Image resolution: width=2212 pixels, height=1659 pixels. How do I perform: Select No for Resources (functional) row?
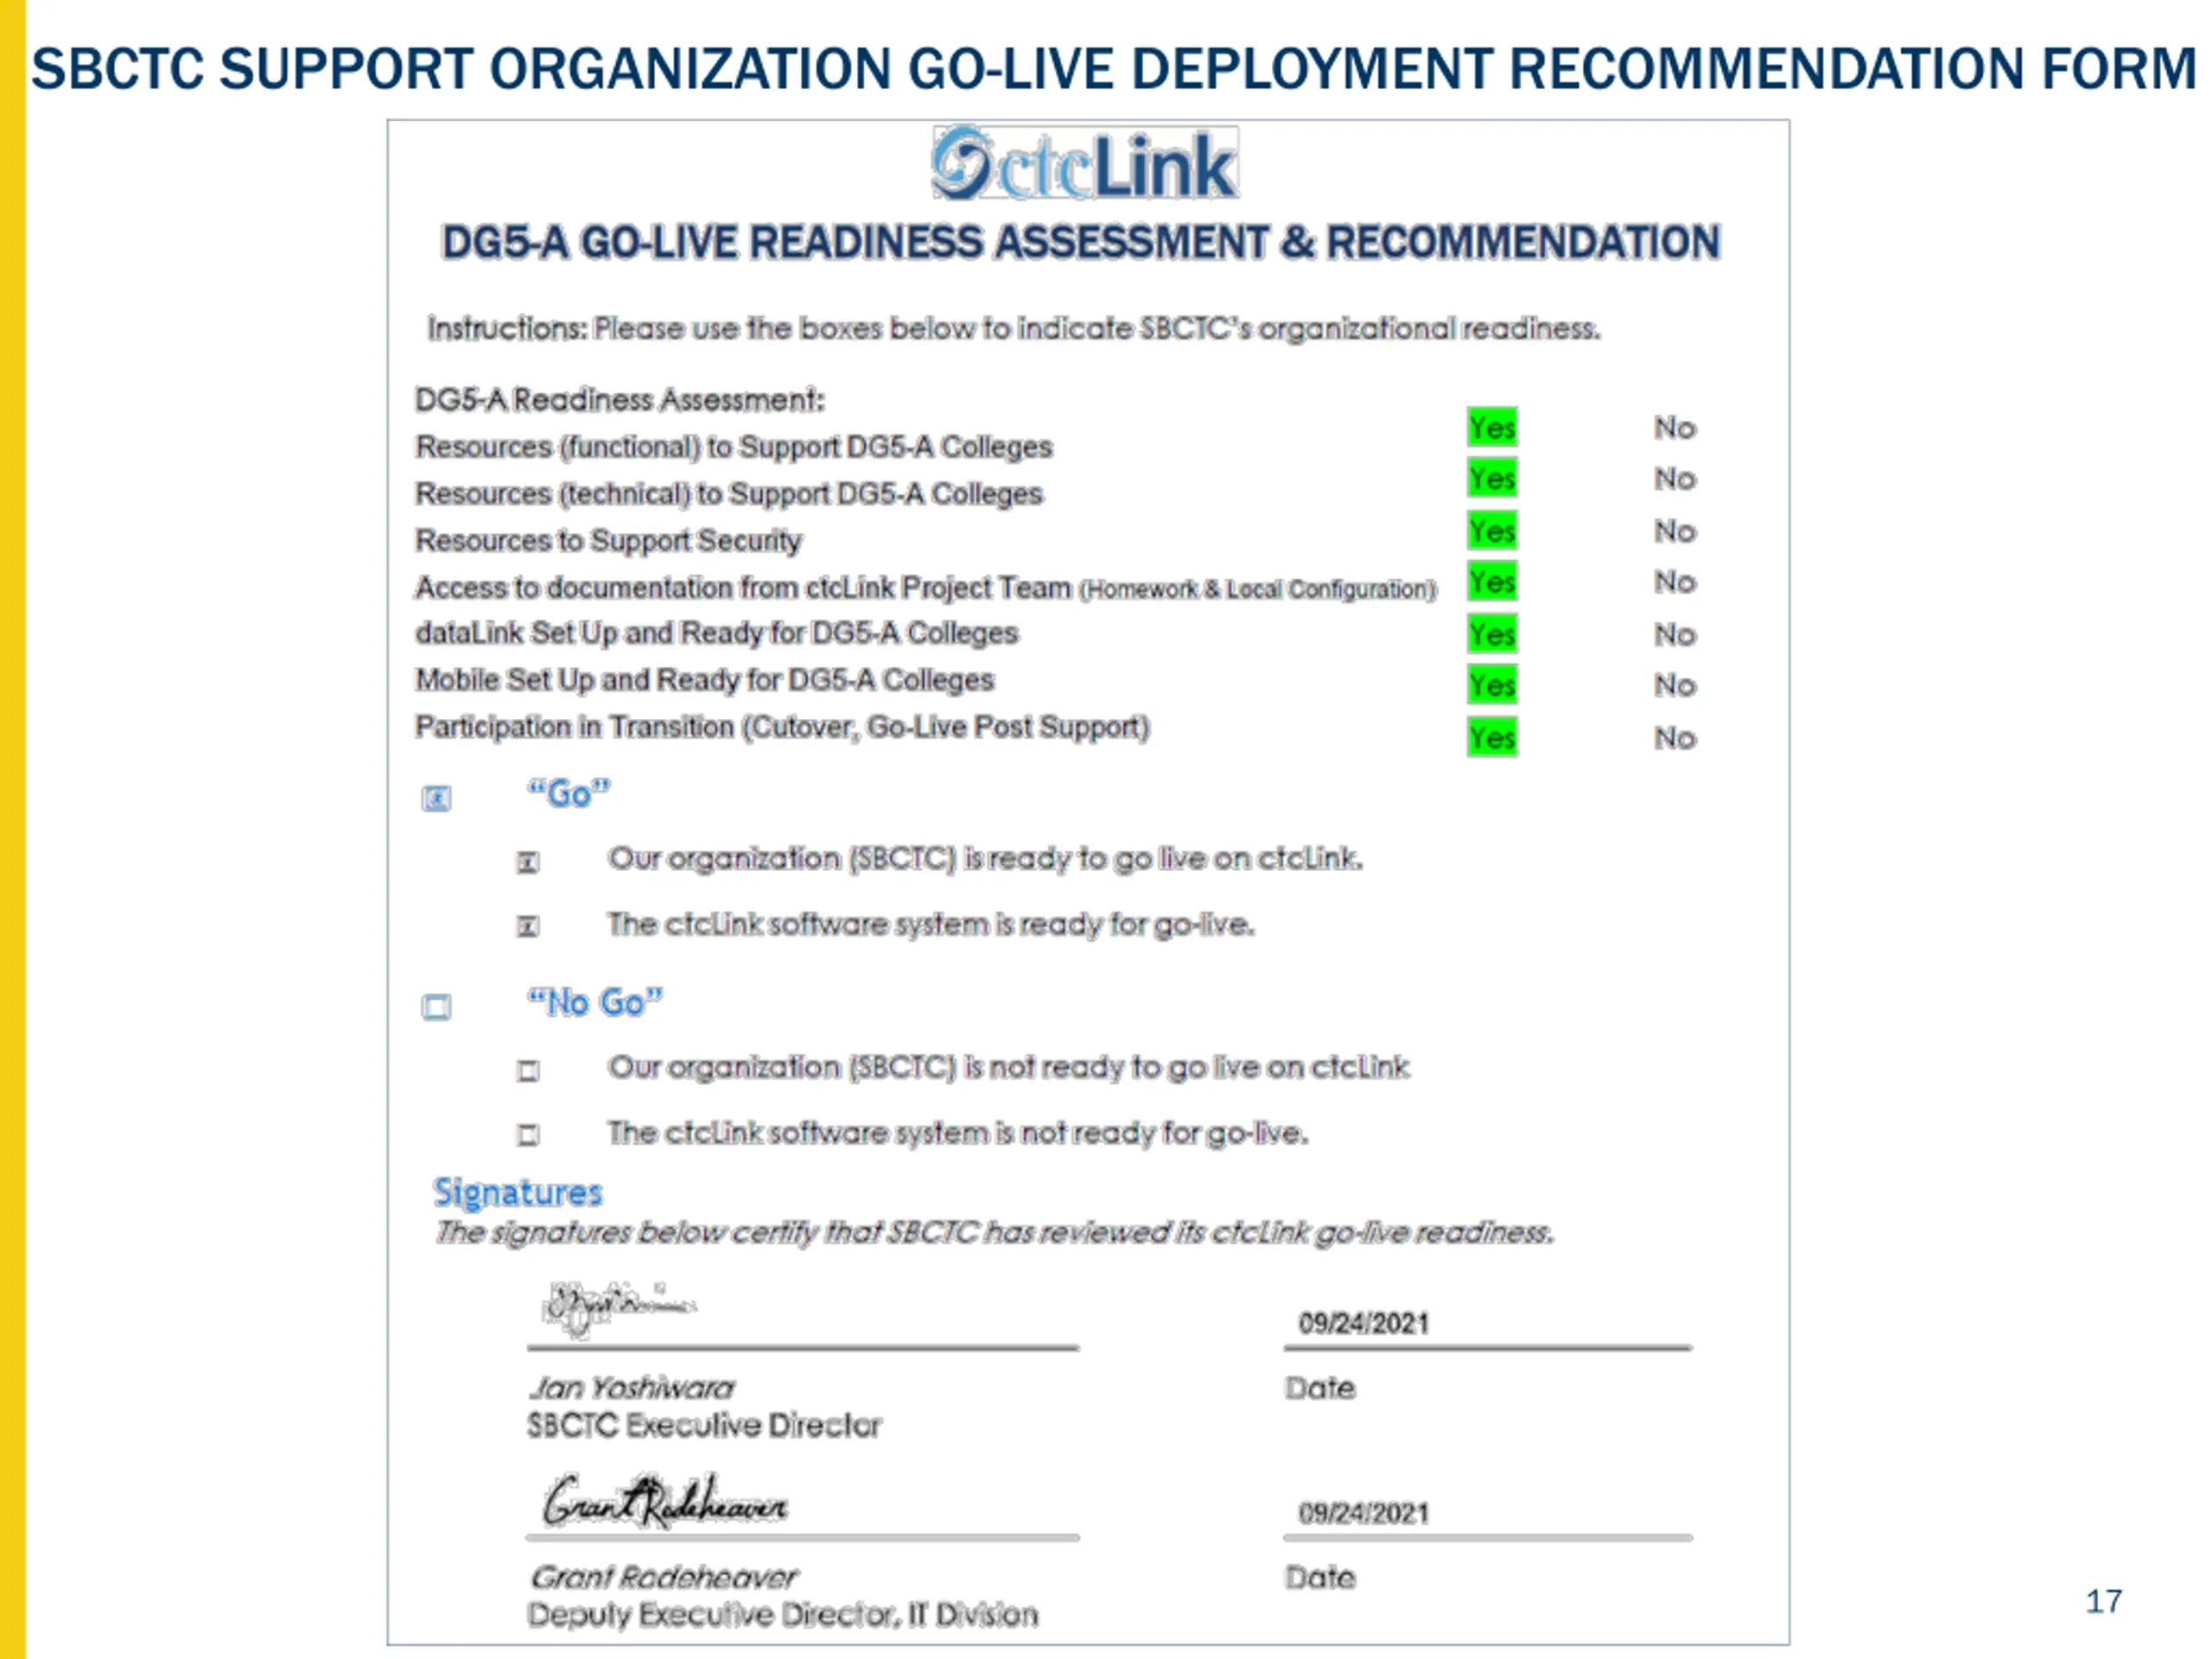point(1675,428)
